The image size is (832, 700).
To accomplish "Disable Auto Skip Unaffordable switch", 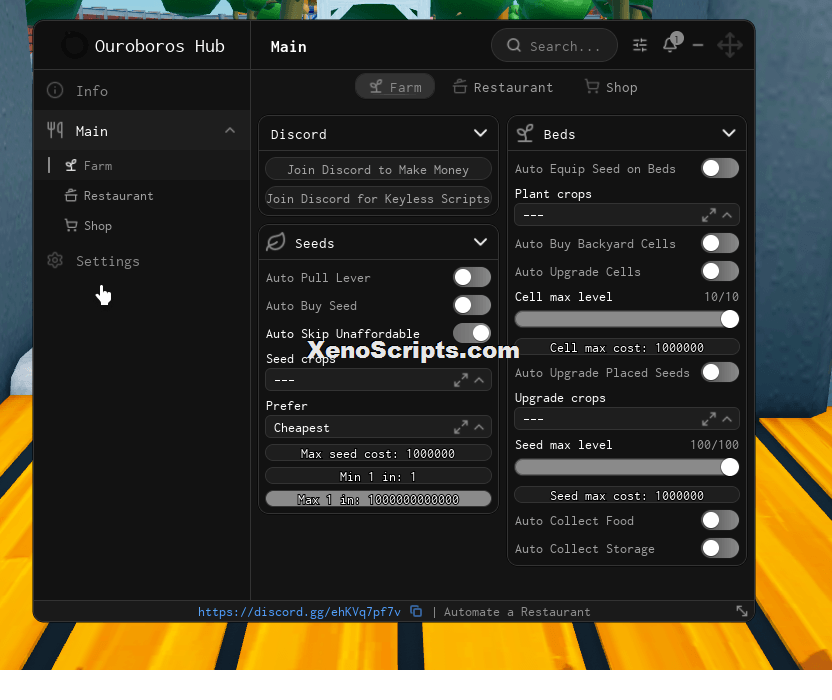I will tap(472, 333).
